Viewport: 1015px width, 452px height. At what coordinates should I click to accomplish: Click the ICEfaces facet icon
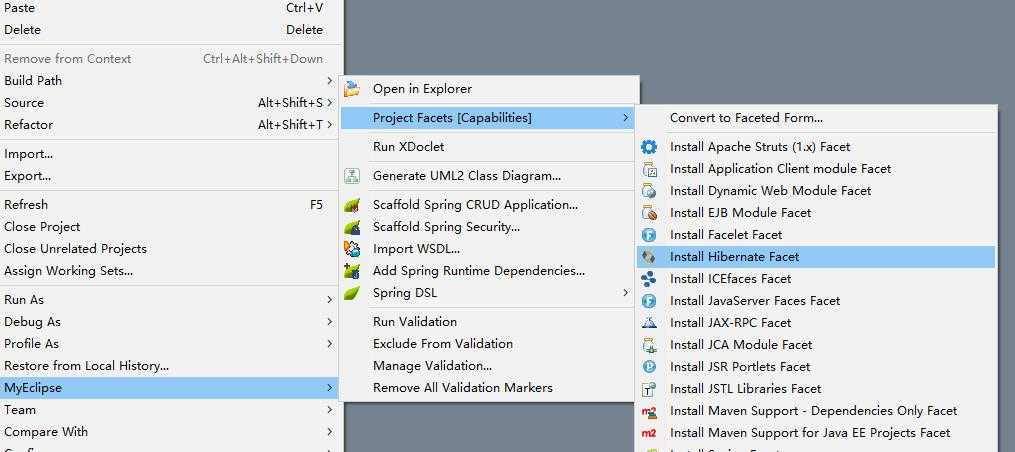(x=649, y=279)
